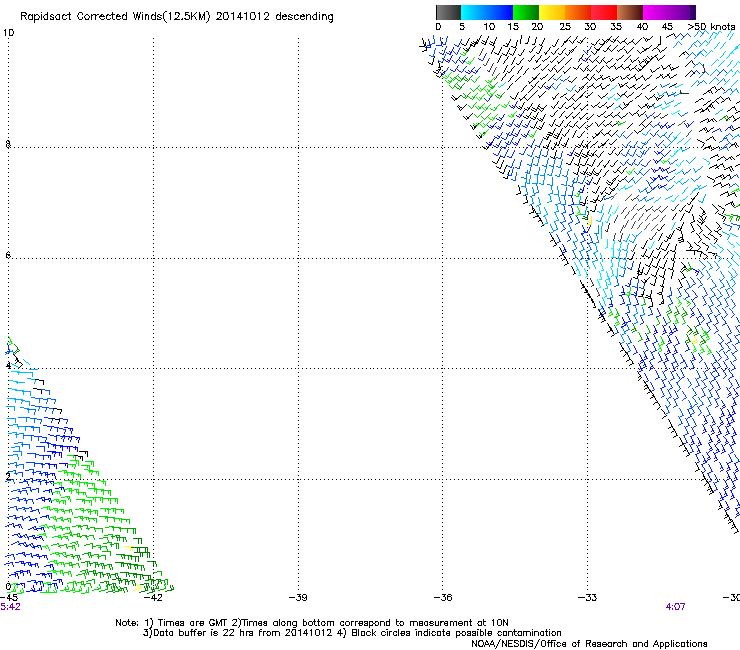Click 'Black circles indicate possible contamination' note
The width and height of the screenshot is (740, 650).
456,633
